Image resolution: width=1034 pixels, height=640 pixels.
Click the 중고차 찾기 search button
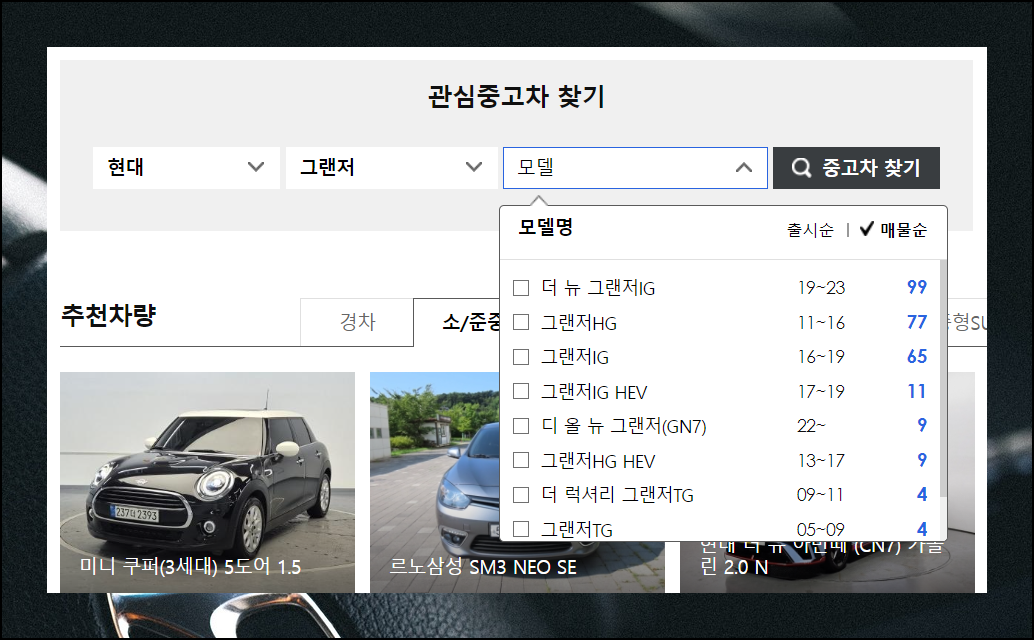[x=856, y=167]
